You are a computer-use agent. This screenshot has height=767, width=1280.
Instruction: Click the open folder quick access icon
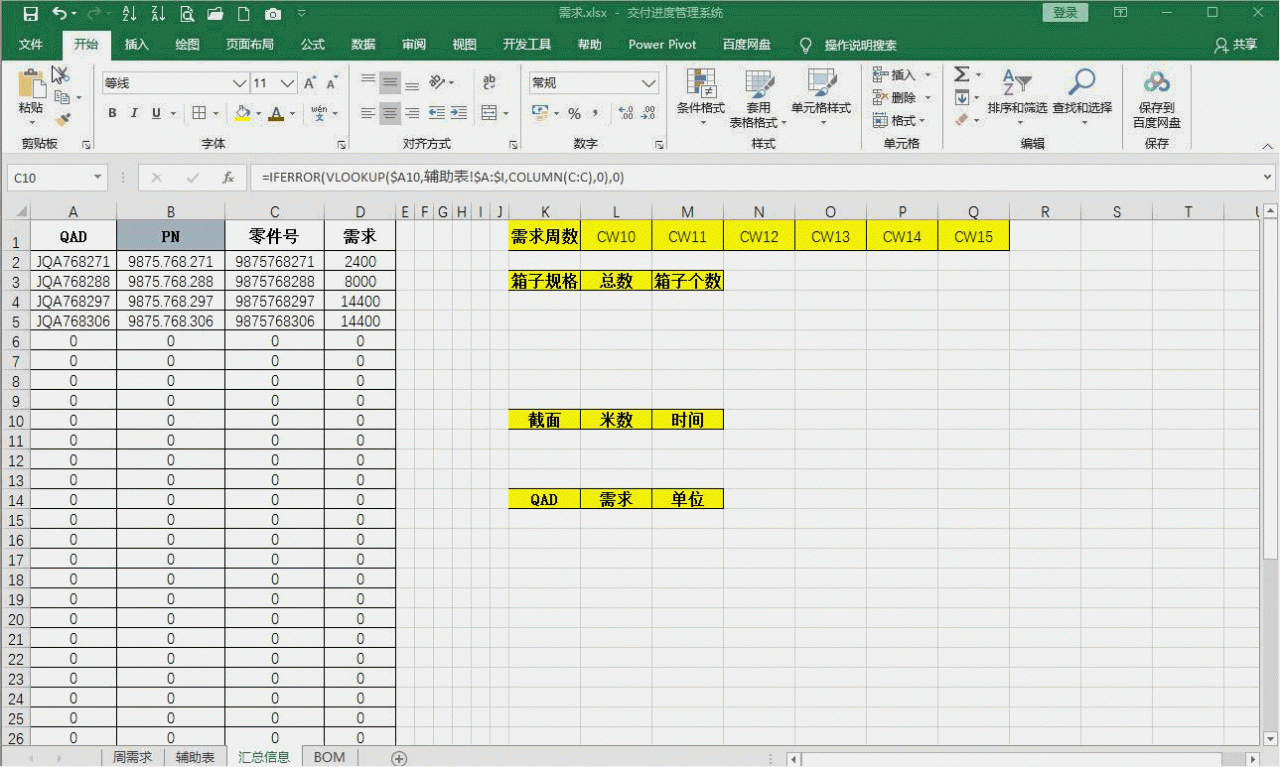coord(215,14)
